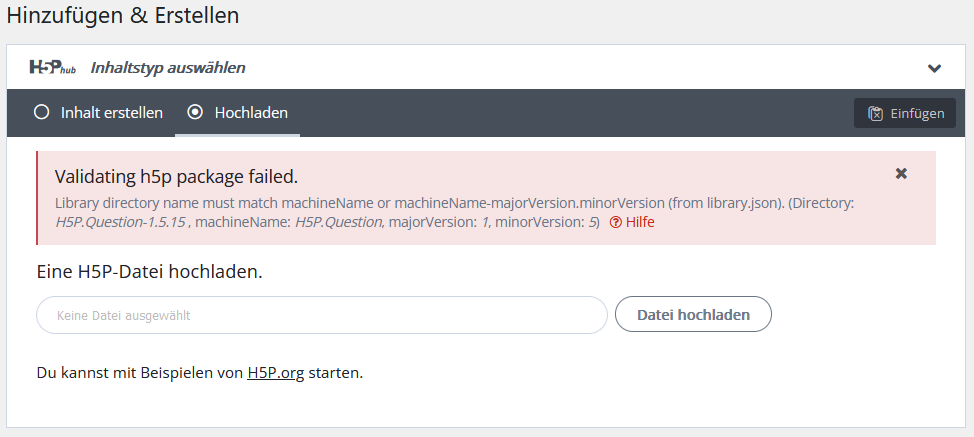
Task: Click the red question mark help icon
Action: pyautogui.click(x=616, y=222)
